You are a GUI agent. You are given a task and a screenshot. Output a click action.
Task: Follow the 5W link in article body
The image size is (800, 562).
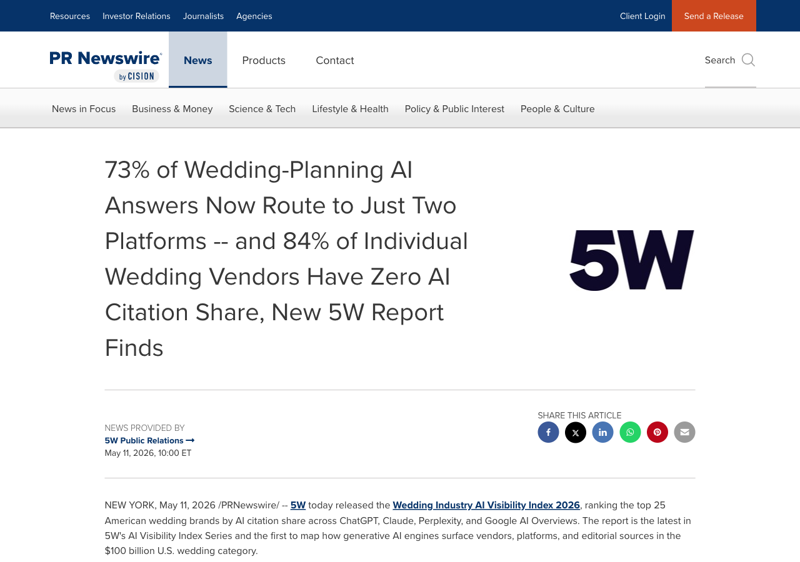[298, 505]
